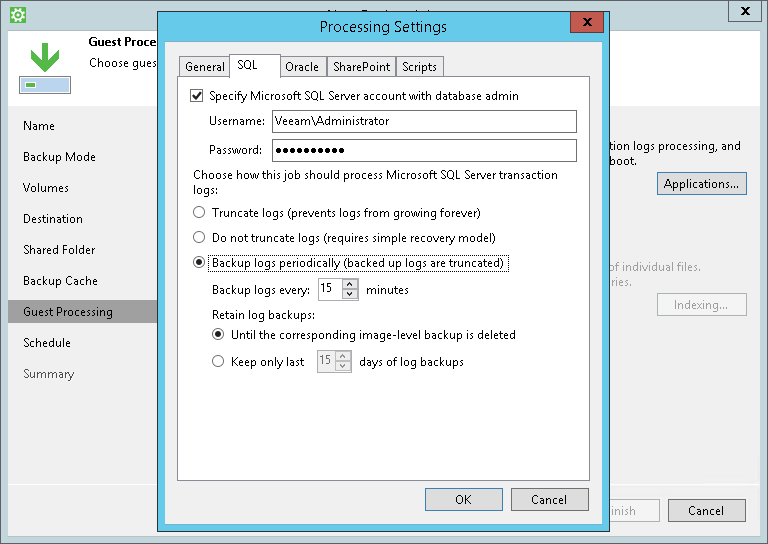Click the days of log backups field
Image resolution: width=768 pixels, height=544 pixels.
click(x=326, y=361)
